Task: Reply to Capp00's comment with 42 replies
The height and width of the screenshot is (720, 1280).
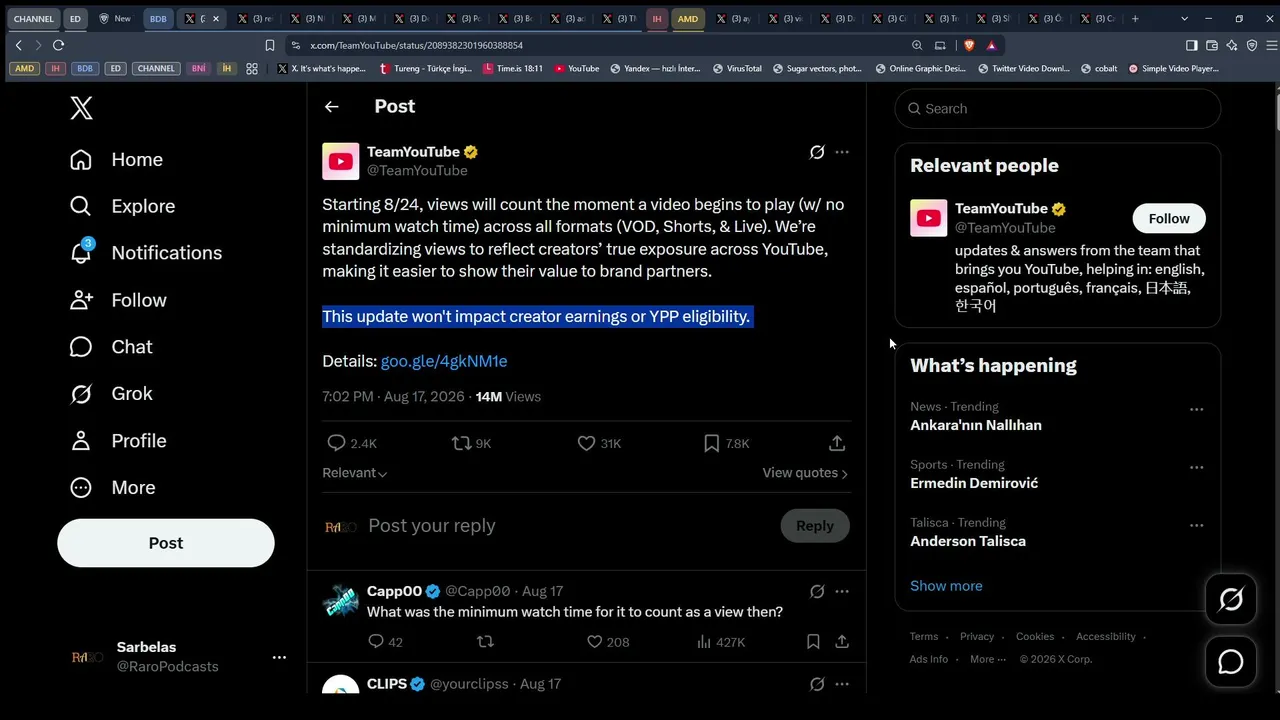Action: tap(385, 642)
